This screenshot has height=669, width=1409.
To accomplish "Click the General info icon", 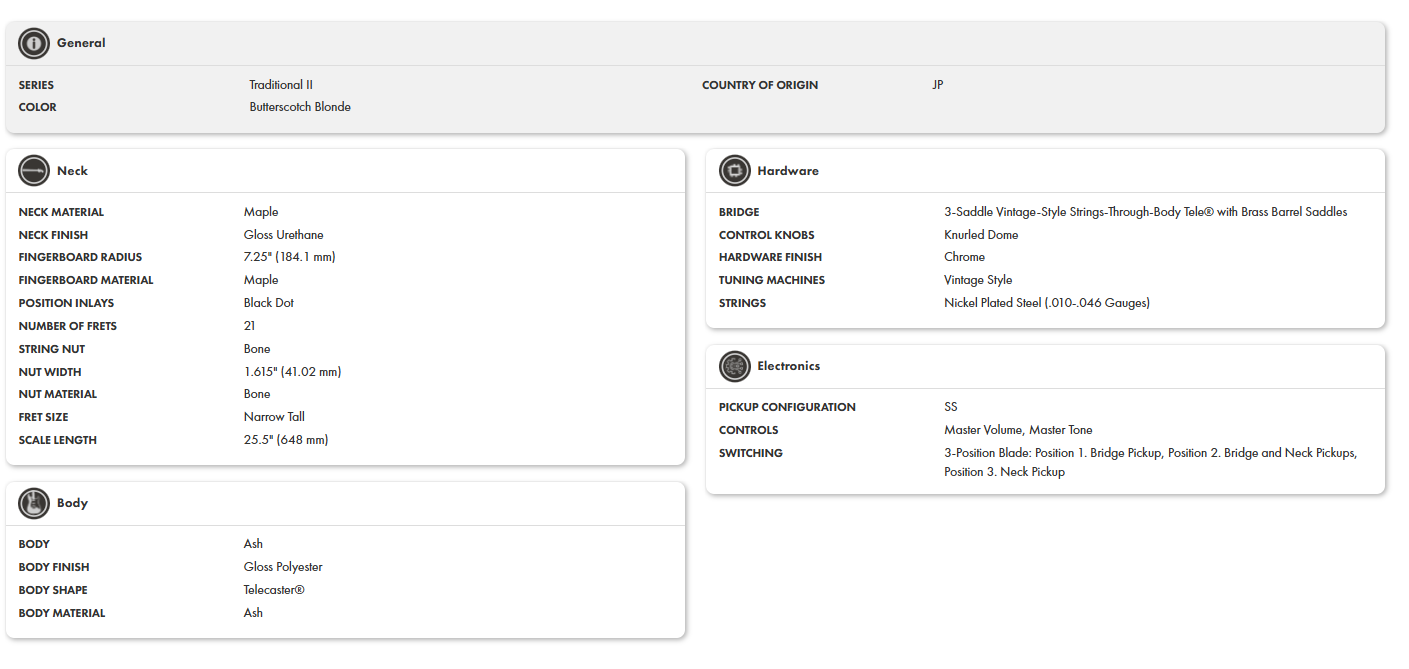I will (34, 43).
